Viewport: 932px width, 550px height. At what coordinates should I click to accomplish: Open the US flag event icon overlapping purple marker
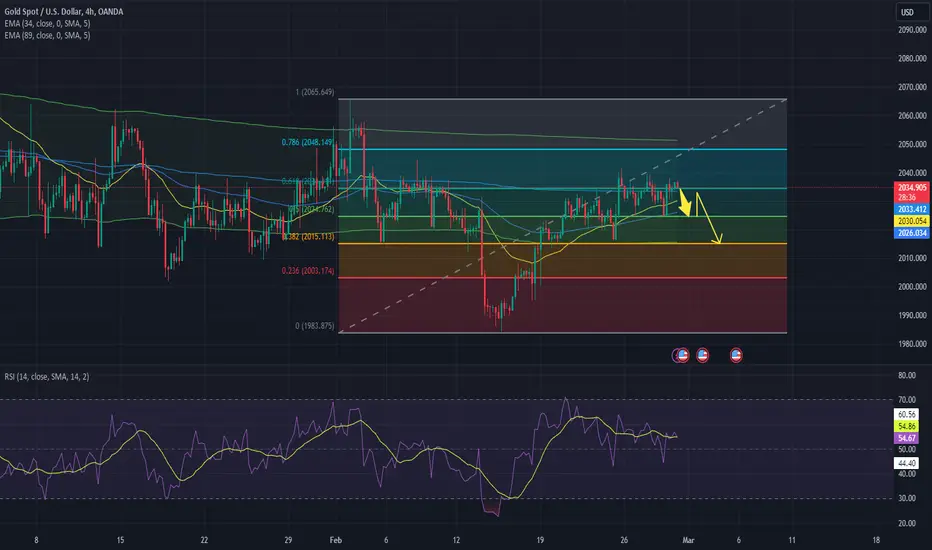683,356
